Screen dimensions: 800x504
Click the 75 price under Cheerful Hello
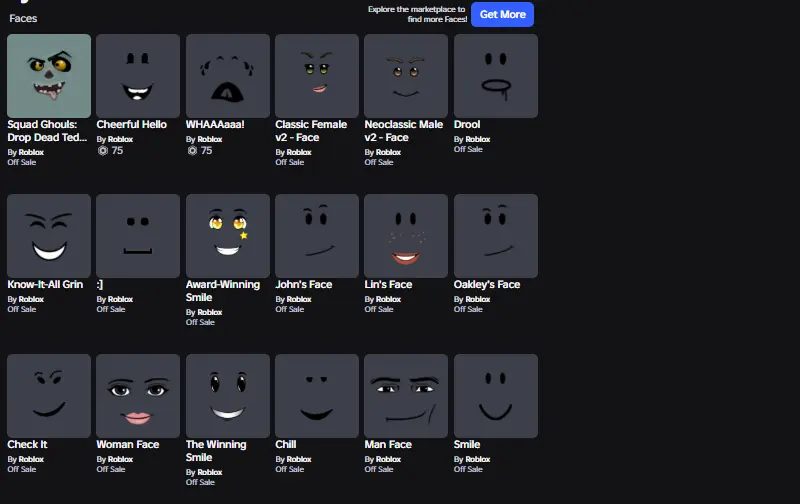pyautogui.click(x=117, y=150)
